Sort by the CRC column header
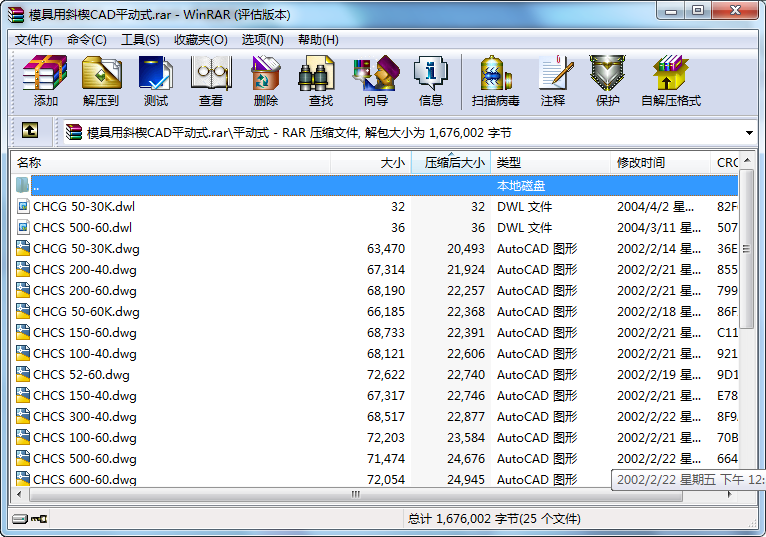 (724, 163)
